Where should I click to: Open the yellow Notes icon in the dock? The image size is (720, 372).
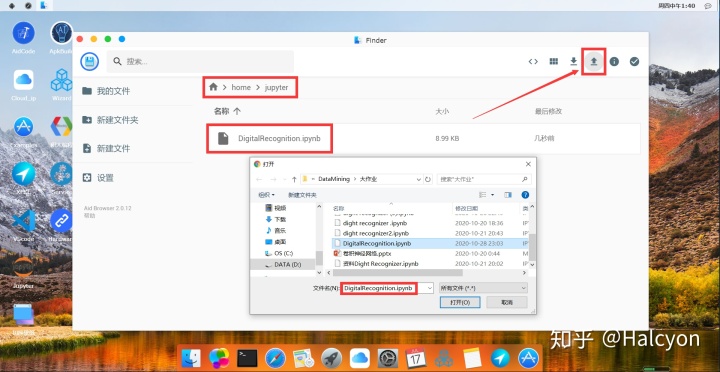coord(472,358)
